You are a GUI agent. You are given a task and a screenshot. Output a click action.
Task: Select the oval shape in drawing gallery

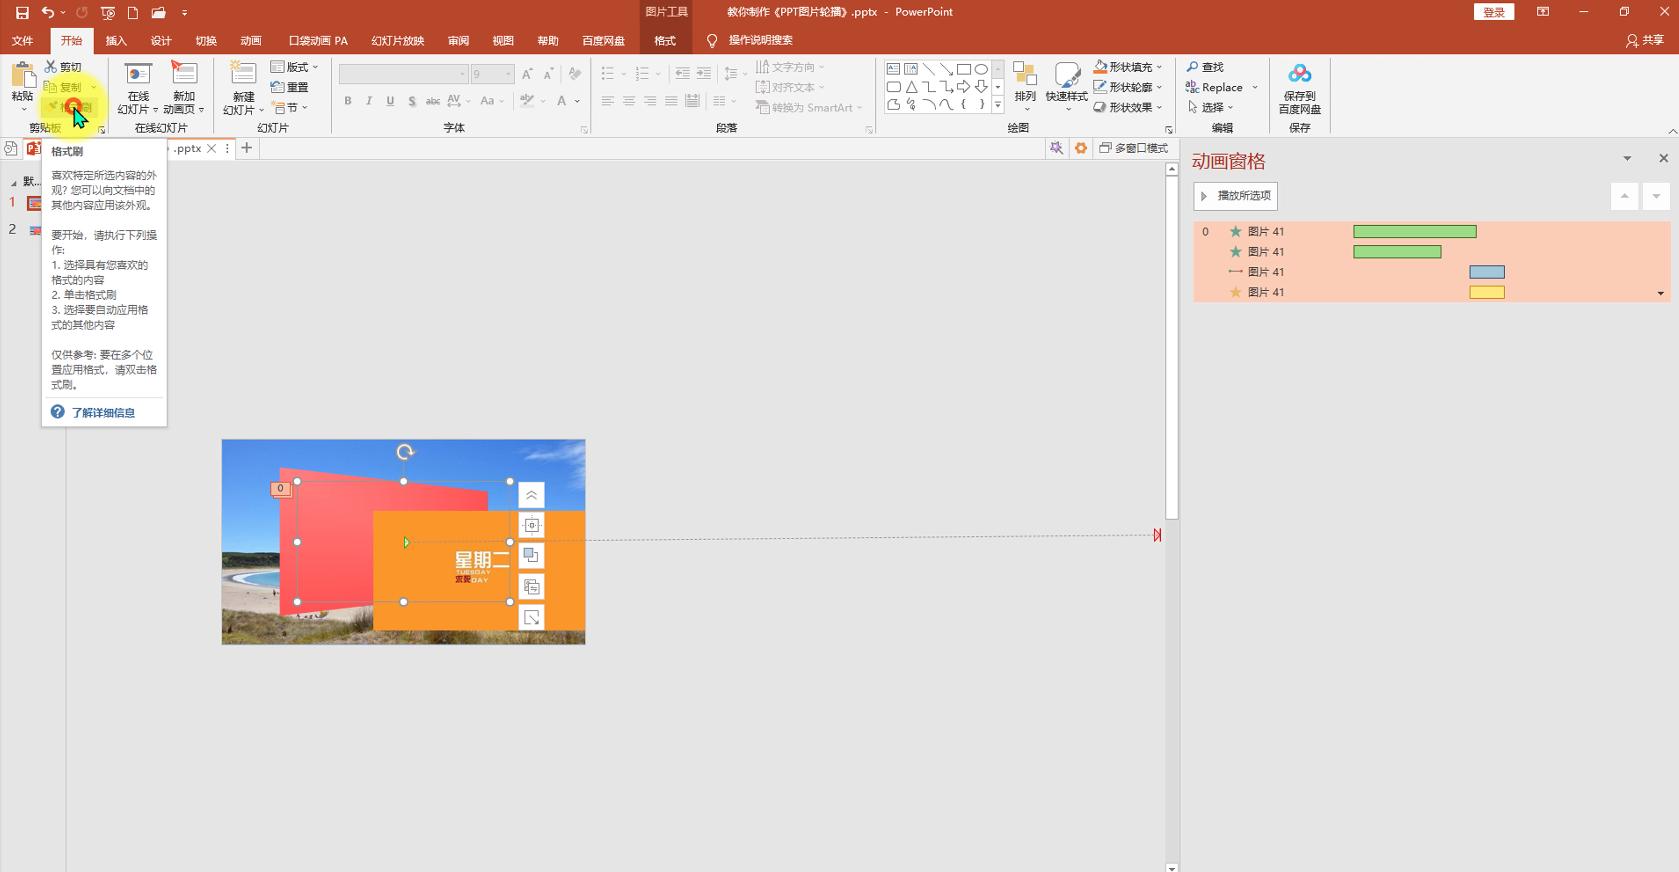pyautogui.click(x=981, y=69)
